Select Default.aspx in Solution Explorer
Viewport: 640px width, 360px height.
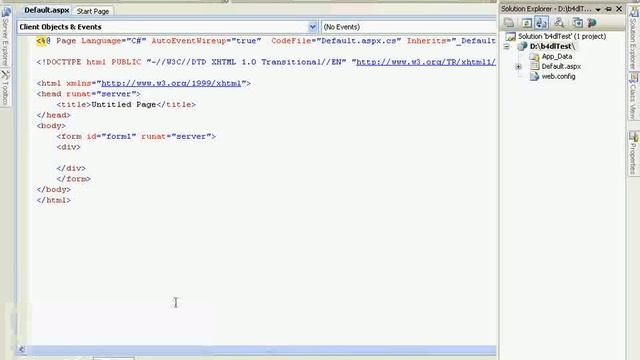coord(561,67)
